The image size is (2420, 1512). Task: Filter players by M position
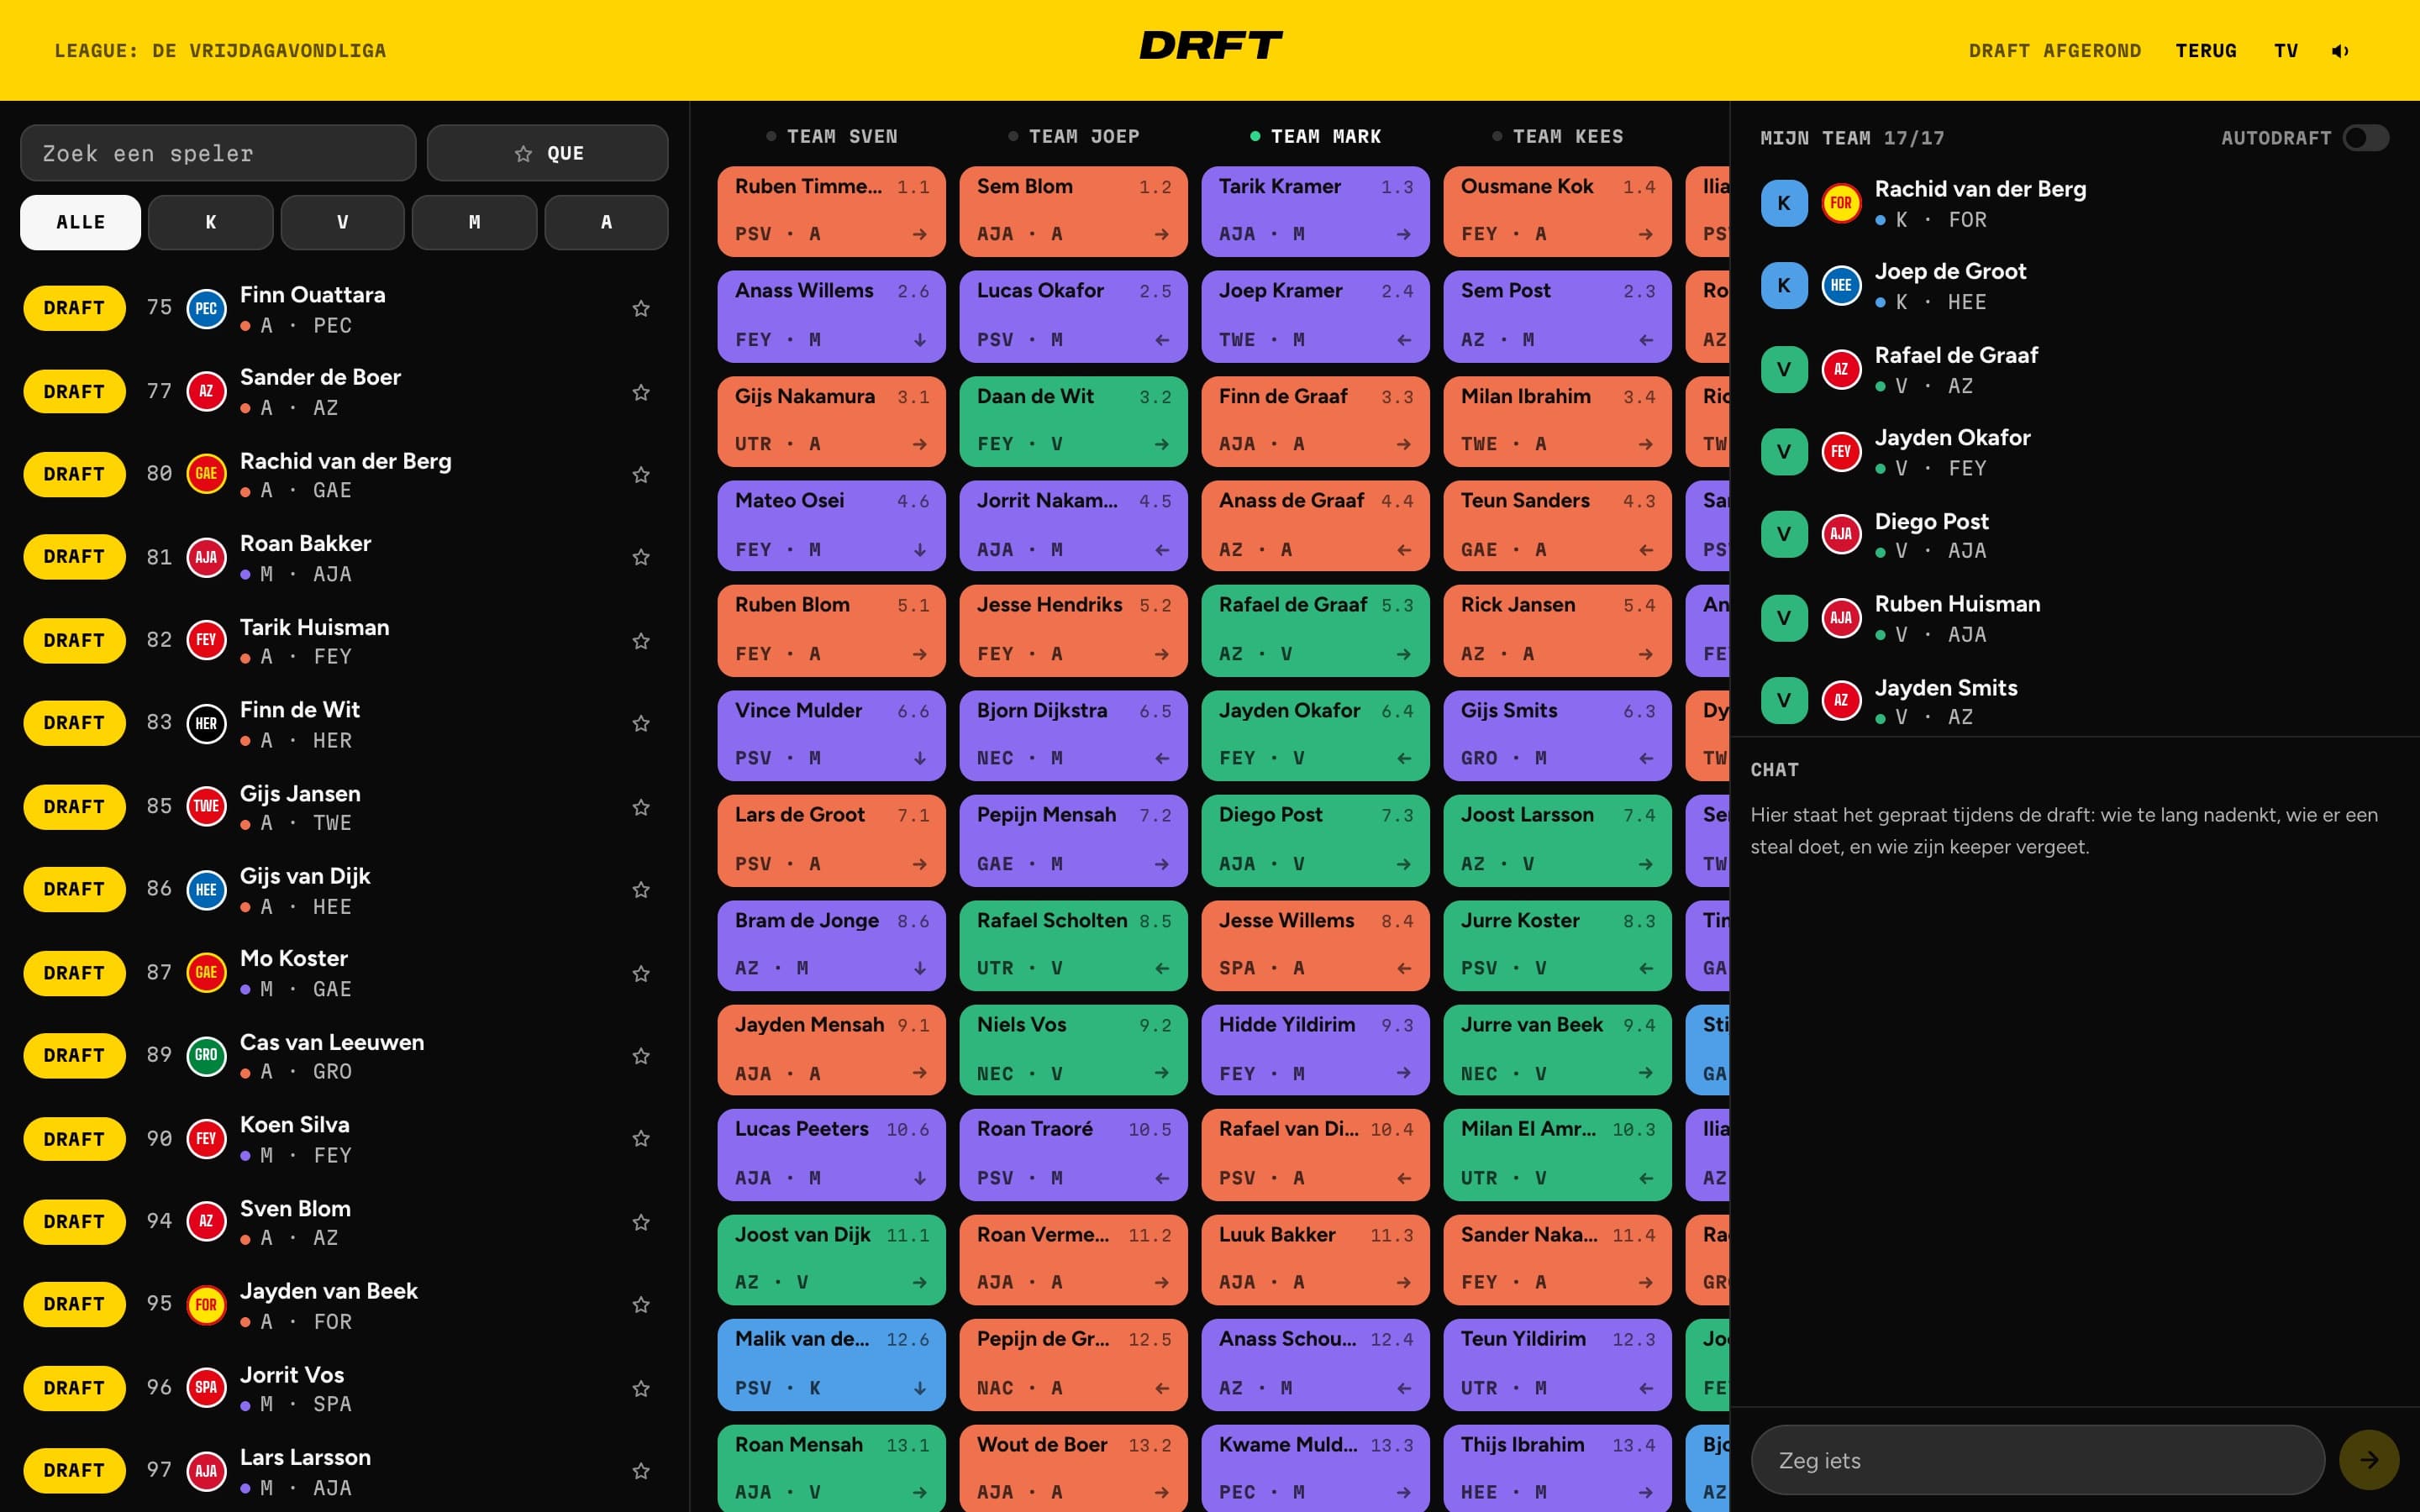474,222
